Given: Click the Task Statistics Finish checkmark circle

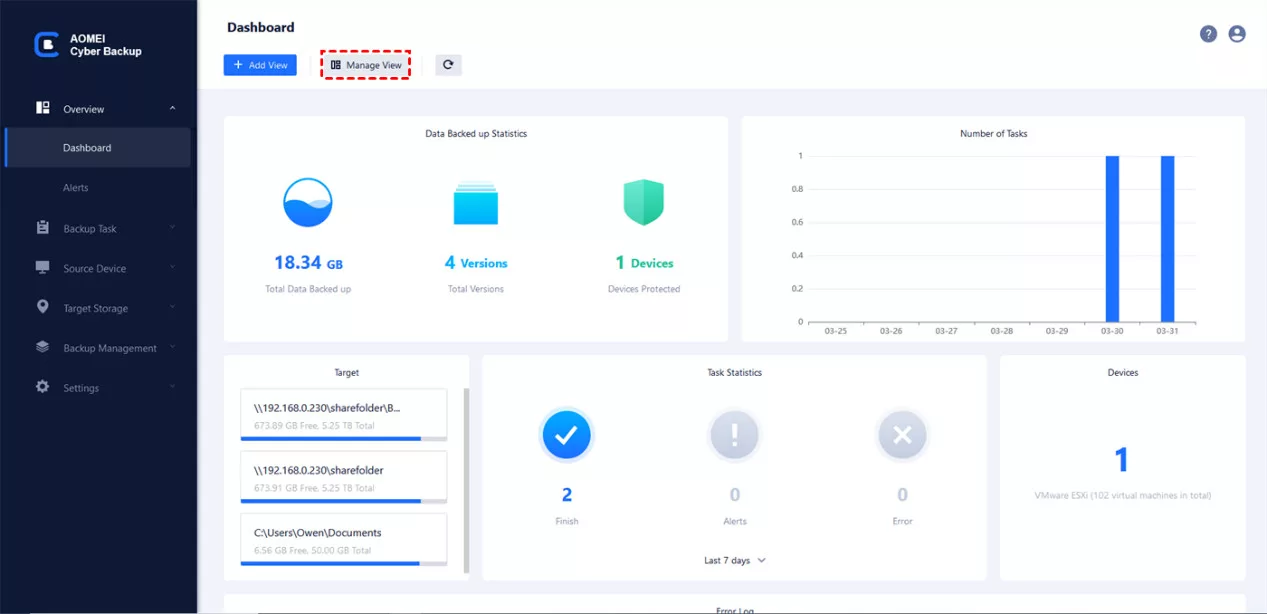Looking at the screenshot, I should coord(567,434).
